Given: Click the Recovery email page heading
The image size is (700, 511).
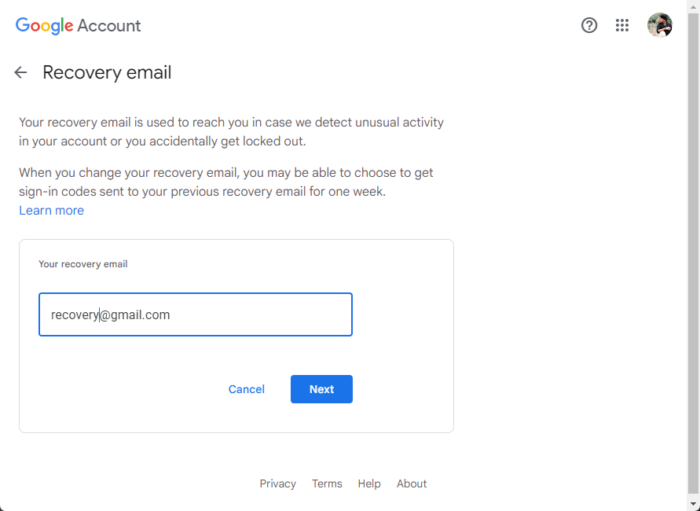Looking at the screenshot, I should click(x=107, y=73).
